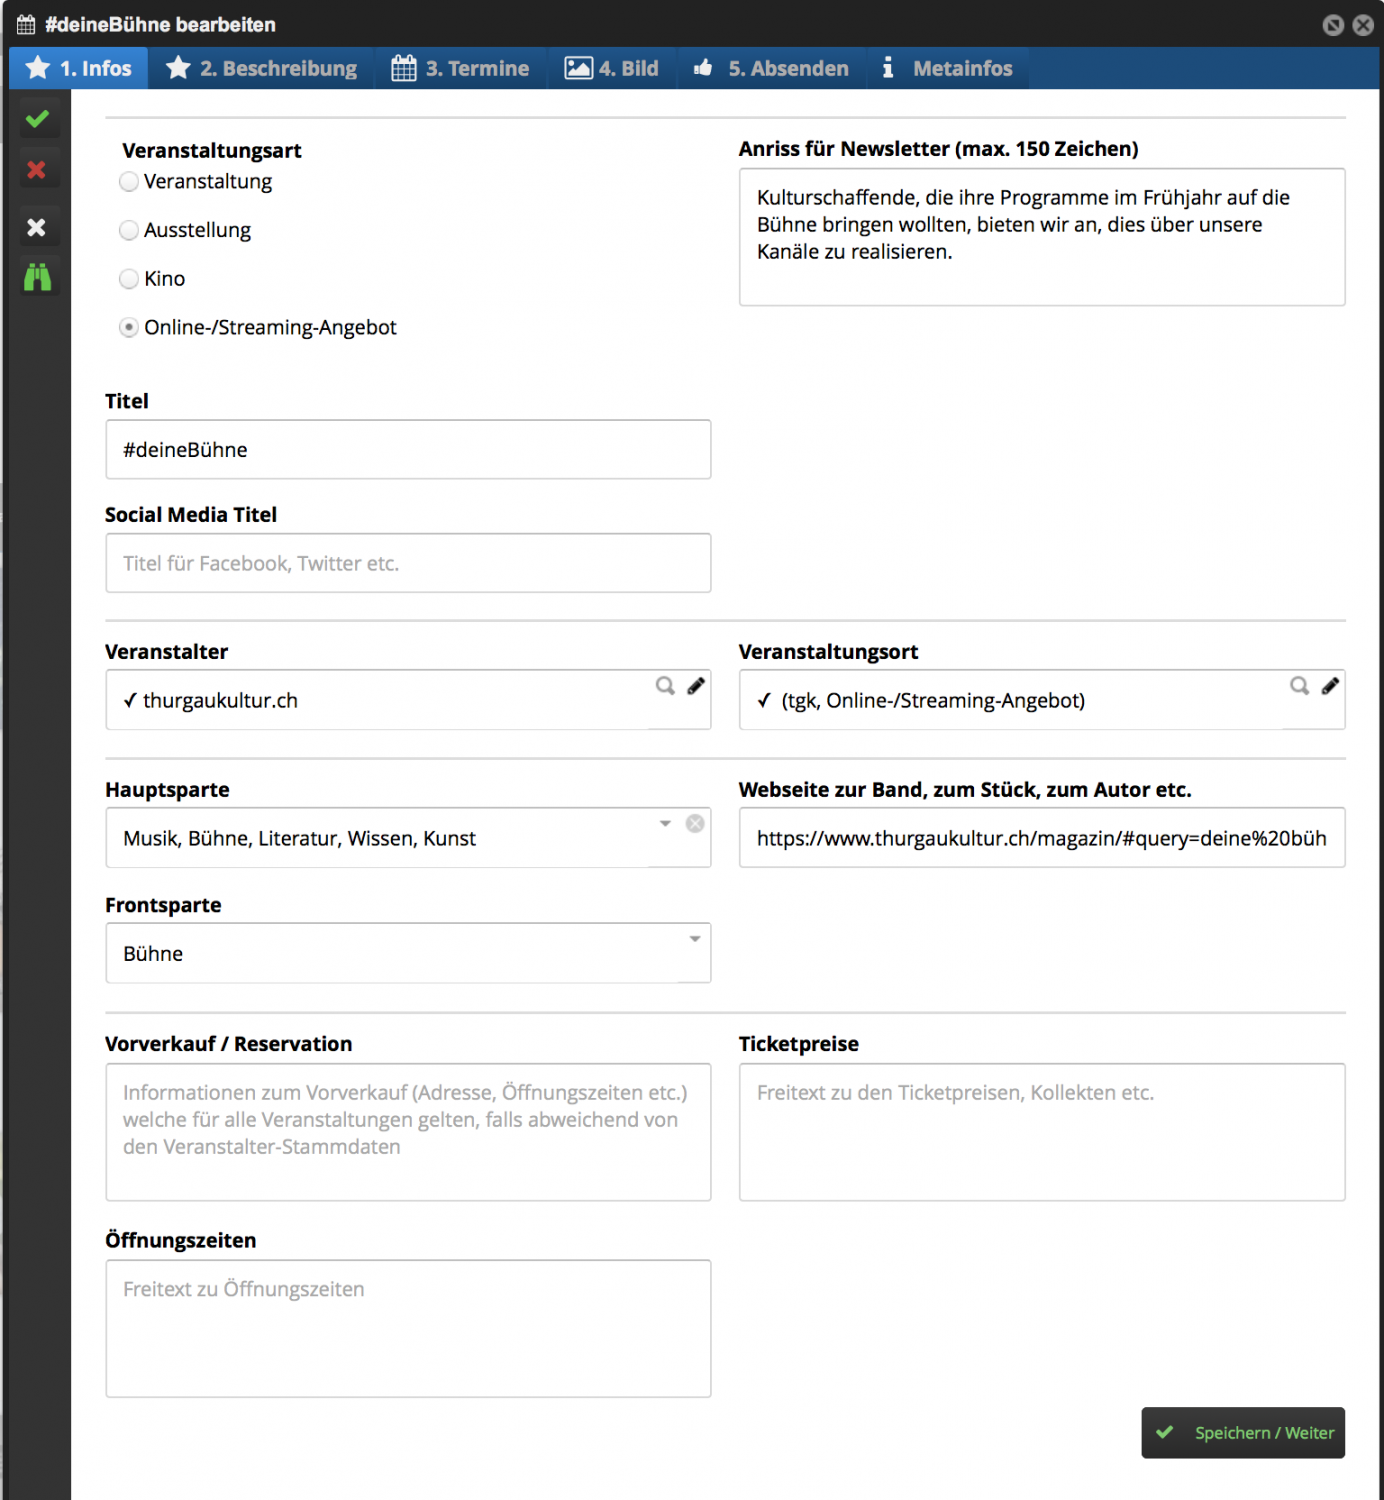
Task: Click the search icon in Veranstalter field
Action: [665, 686]
